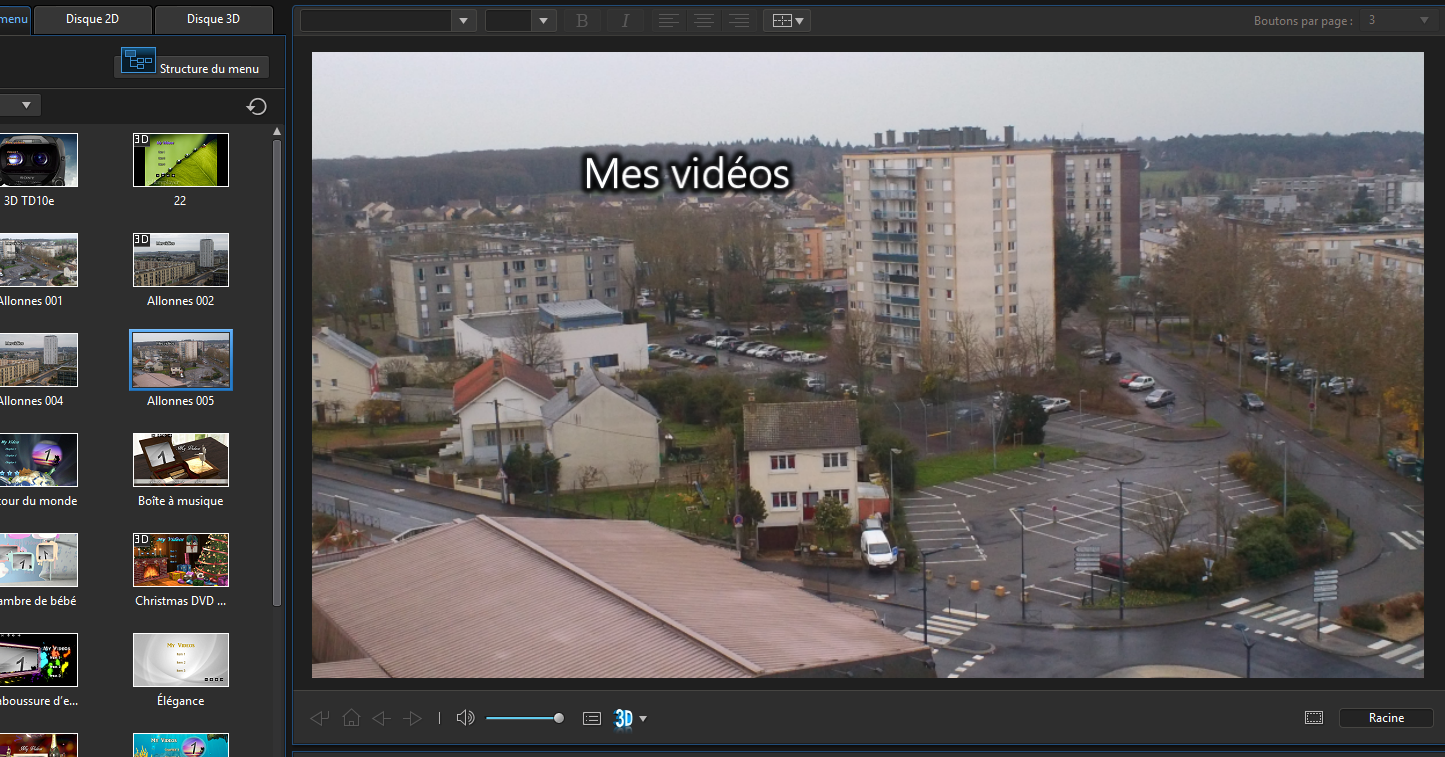Select the 3D TD10e menu template
The width and height of the screenshot is (1445, 757).
[38, 160]
